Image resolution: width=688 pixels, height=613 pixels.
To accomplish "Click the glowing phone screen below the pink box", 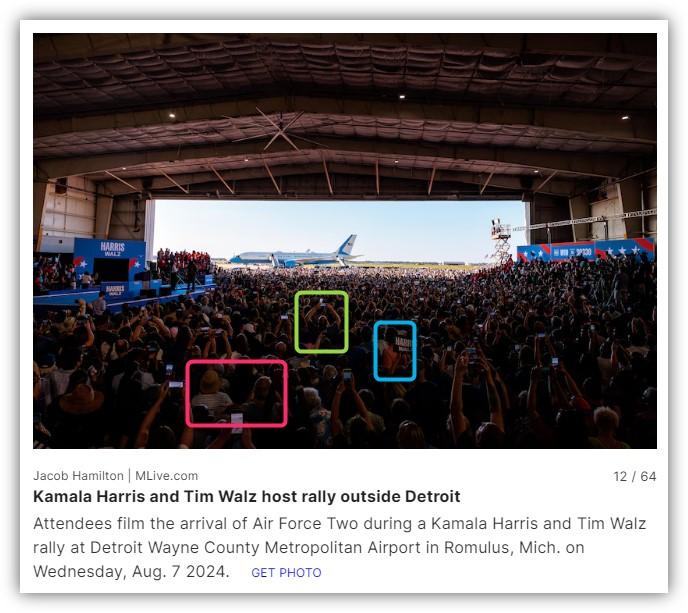I will point(237,419).
